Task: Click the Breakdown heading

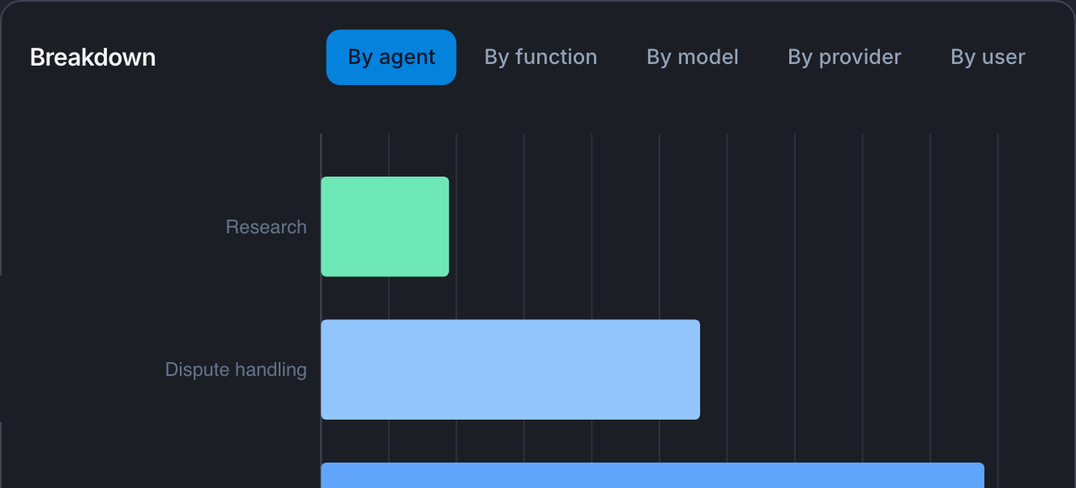Action: coord(93,57)
